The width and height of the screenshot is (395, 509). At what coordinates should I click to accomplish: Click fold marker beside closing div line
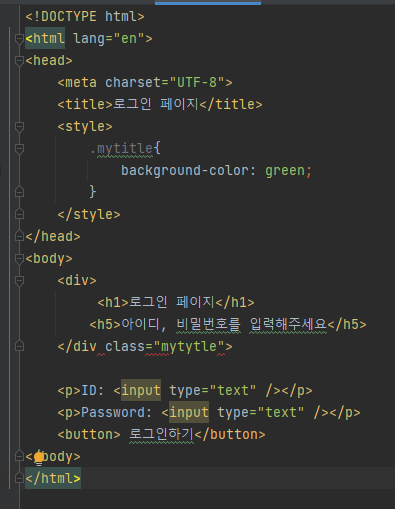[19, 346]
